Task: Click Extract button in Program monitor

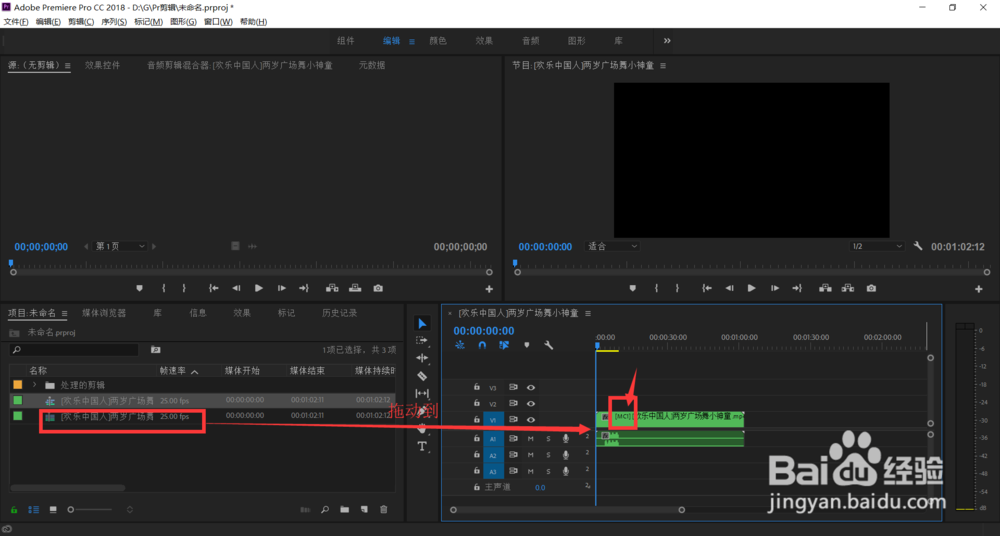Action: [848, 288]
